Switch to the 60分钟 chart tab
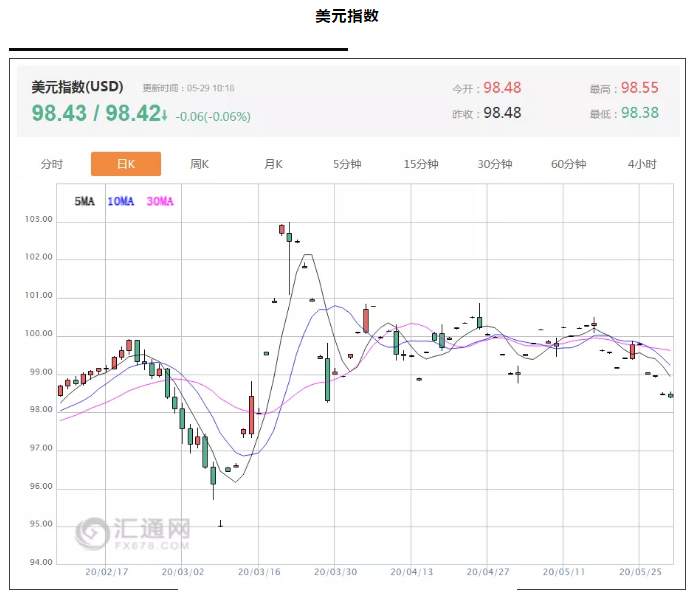Viewport: 697px width, 605px height. click(569, 164)
